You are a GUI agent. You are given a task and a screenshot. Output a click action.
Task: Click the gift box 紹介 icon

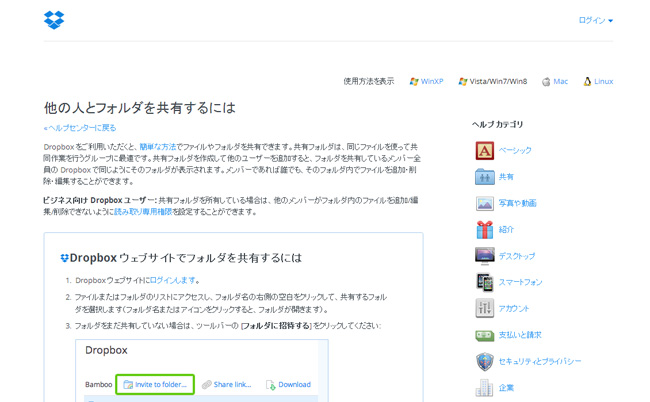485,230
